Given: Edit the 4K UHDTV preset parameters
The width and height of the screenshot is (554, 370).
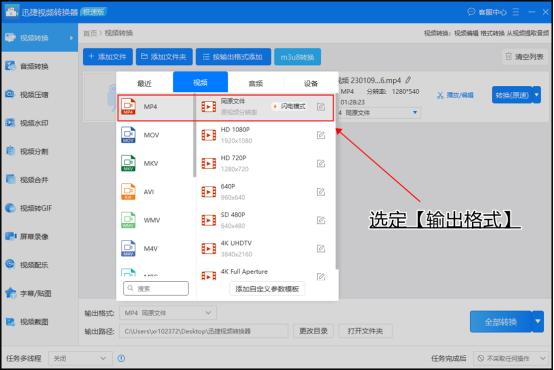Looking at the screenshot, I should [x=321, y=248].
